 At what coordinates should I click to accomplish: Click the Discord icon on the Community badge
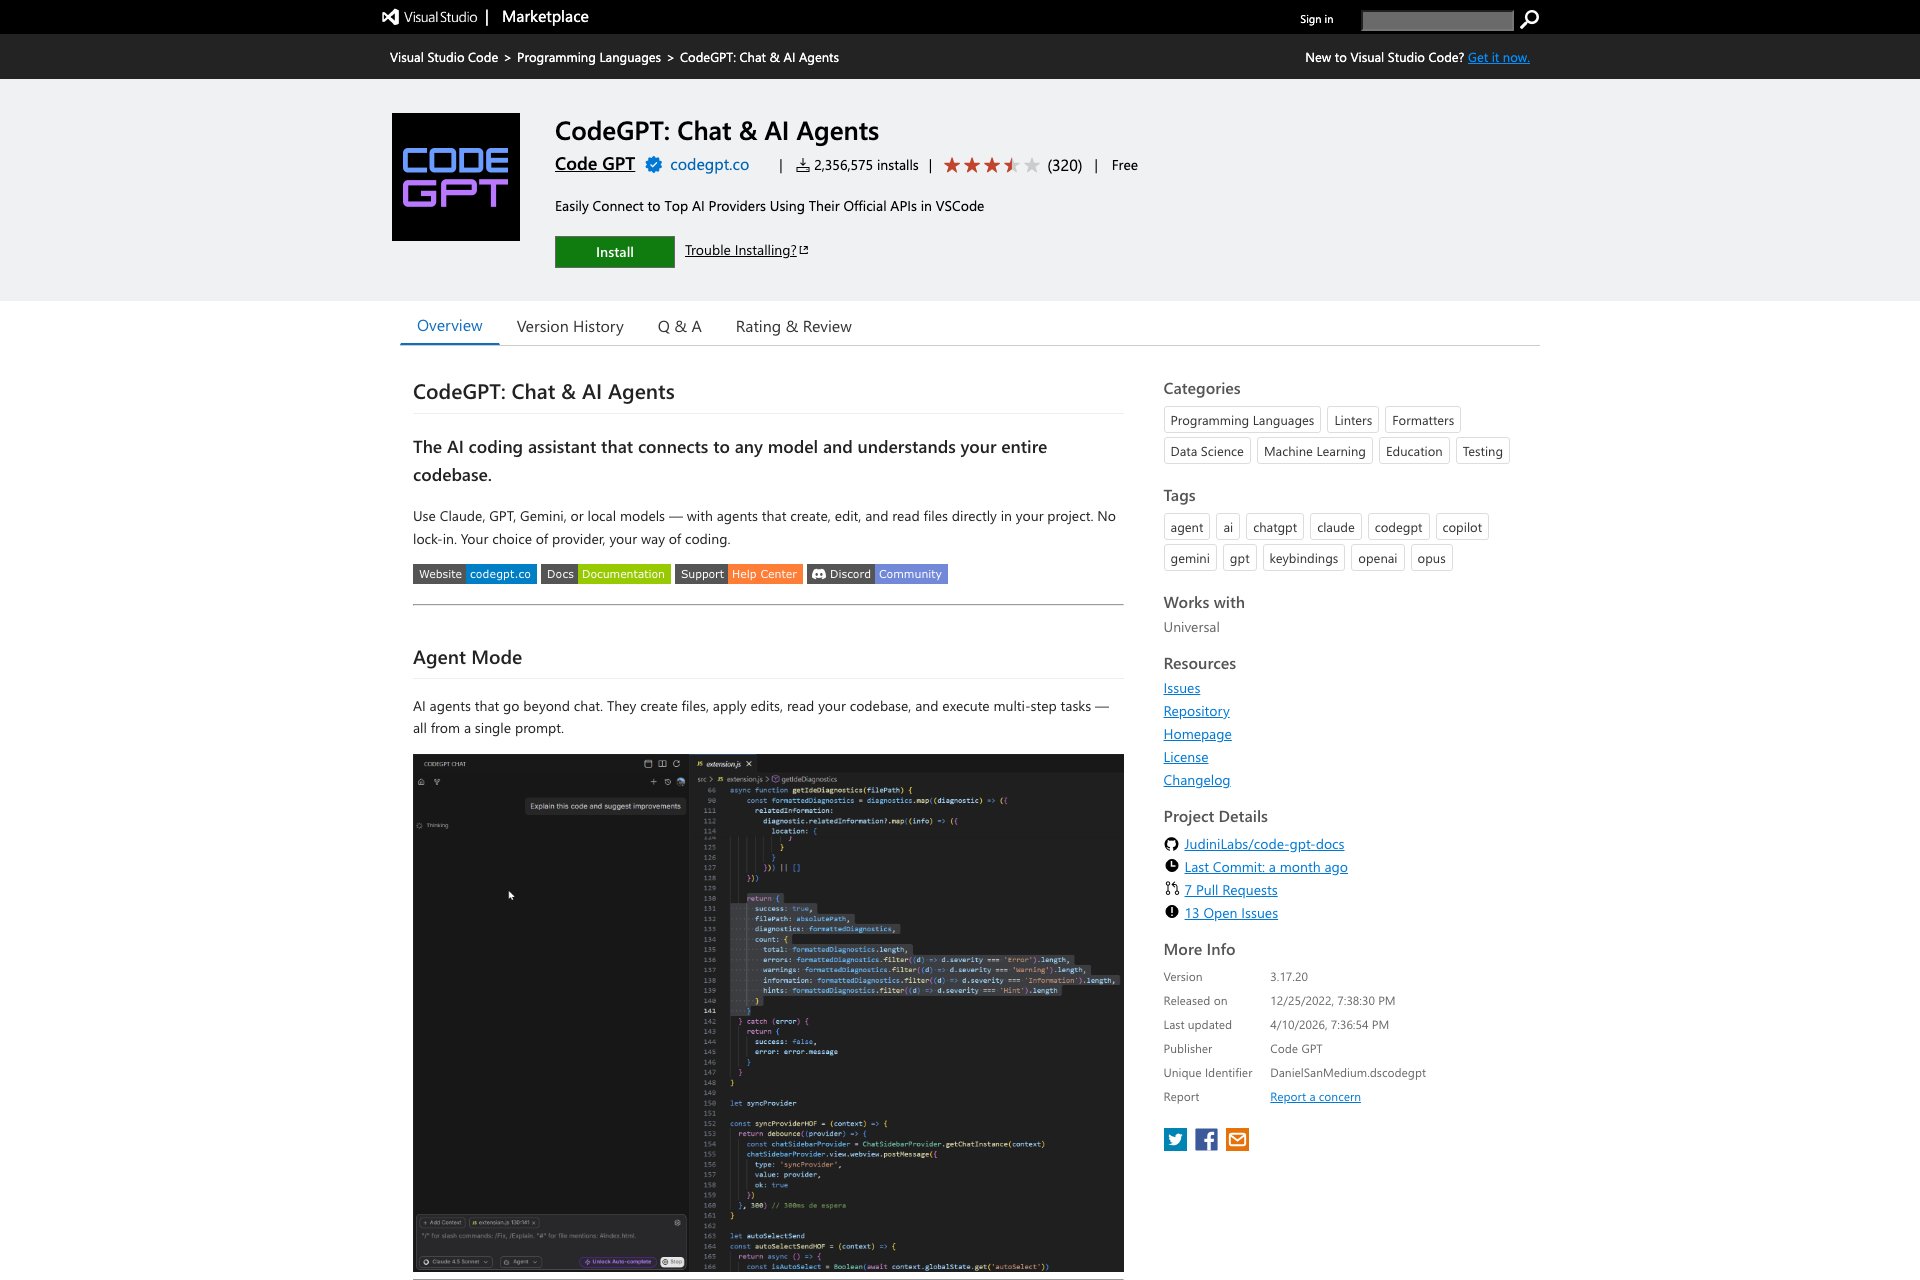point(822,573)
